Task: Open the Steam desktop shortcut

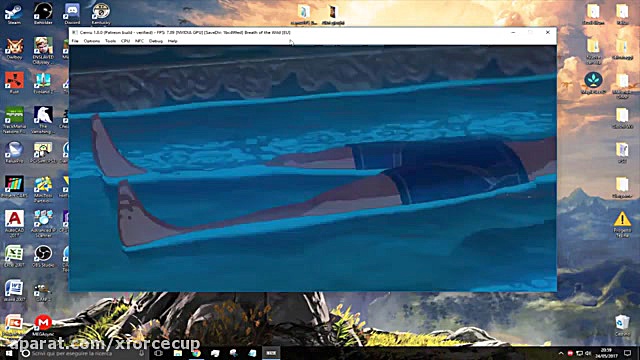Action: [14, 13]
